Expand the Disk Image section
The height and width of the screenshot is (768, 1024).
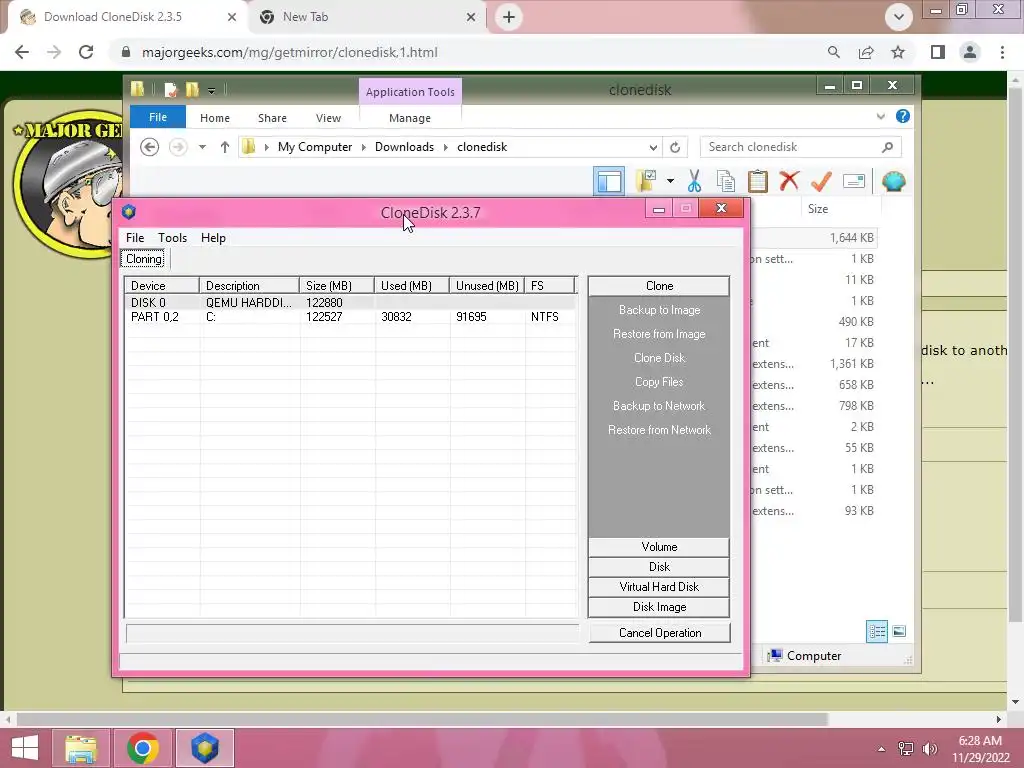659,607
